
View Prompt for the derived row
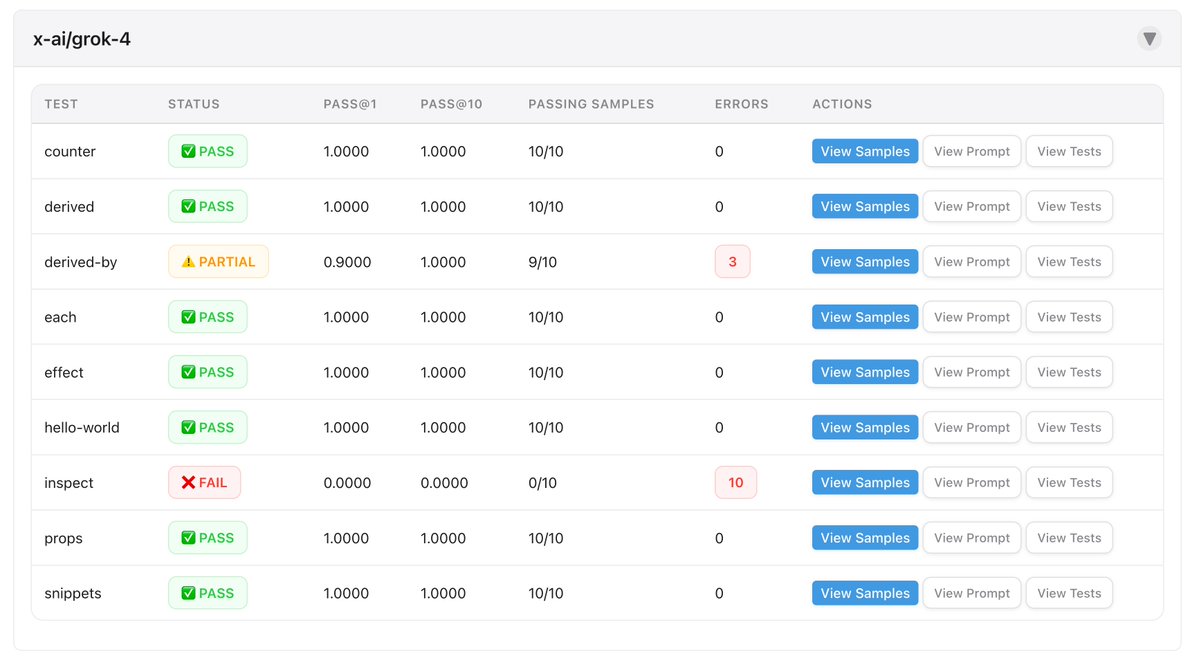click(972, 206)
